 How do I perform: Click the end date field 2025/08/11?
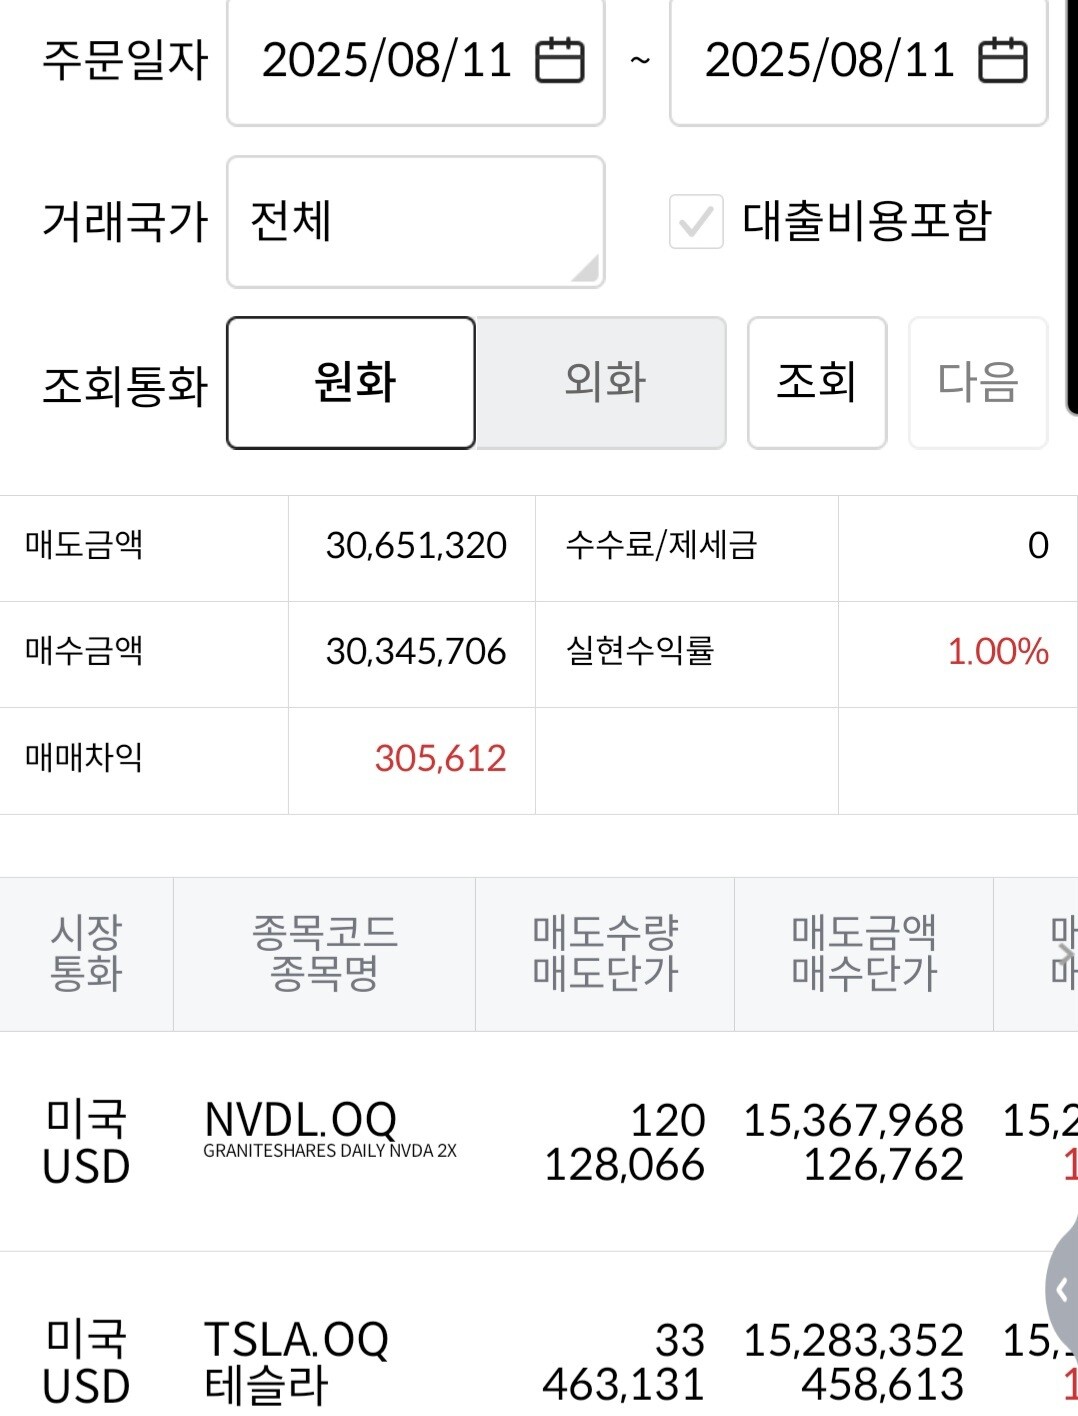[x=829, y=61]
